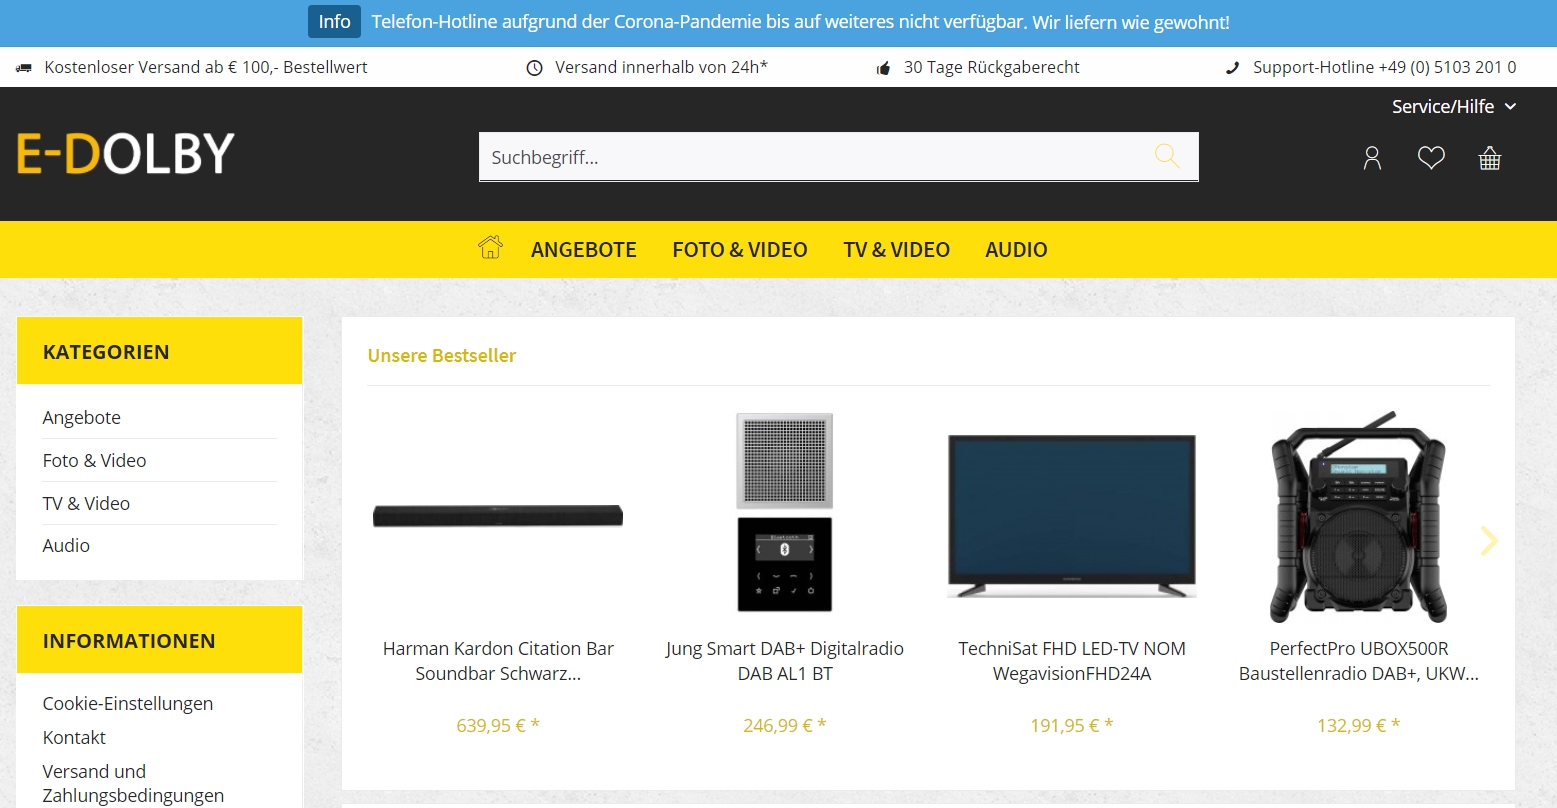This screenshot has width=1557, height=808.
Task: Open Harman Kardon Citation Bar soundbar image
Action: pyautogui.click(x=498, y=516)
